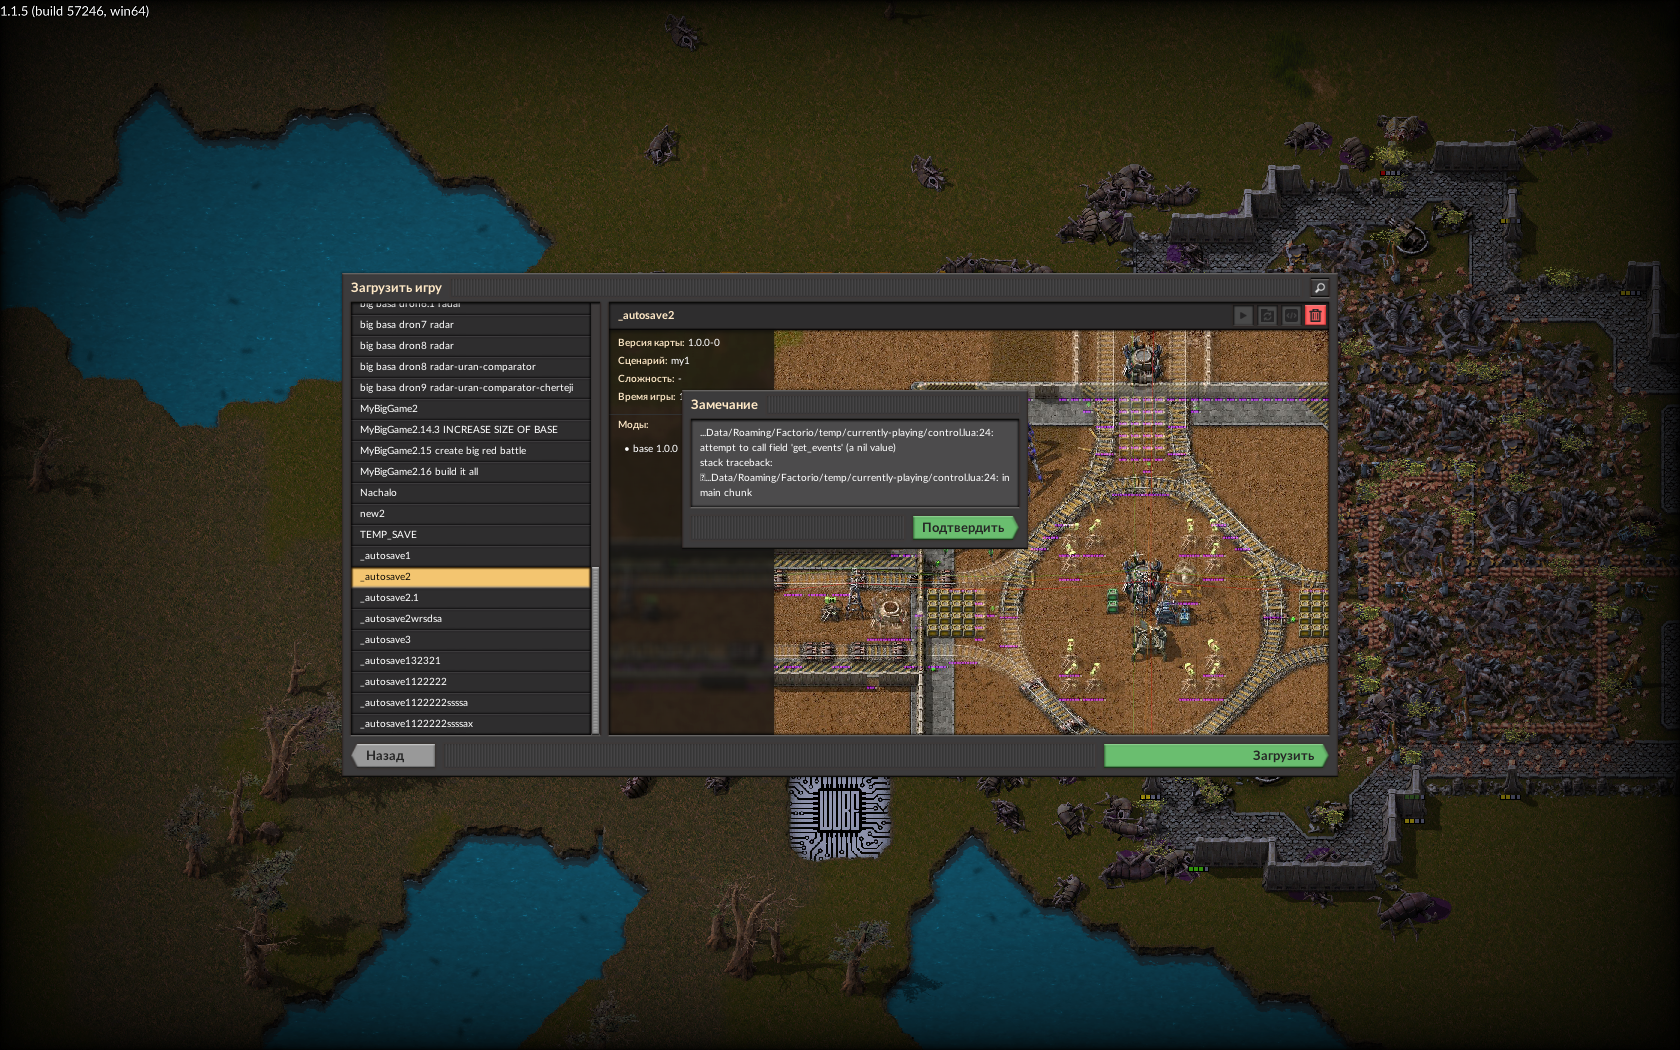Click the replay play icon

coord(1243,315)
